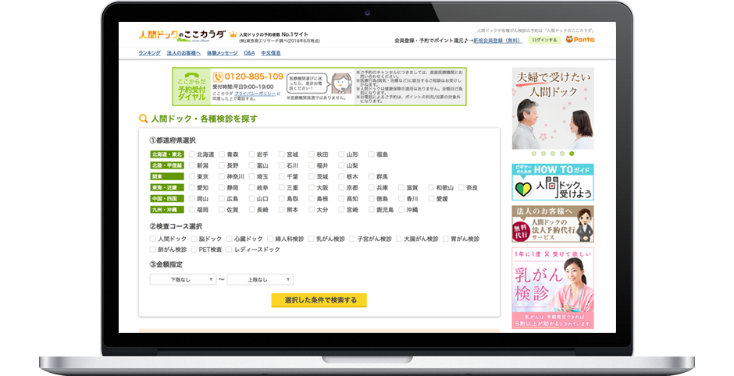Click the 中国・四国 region label
Screen dimensions: 734x376
[167, 199]
